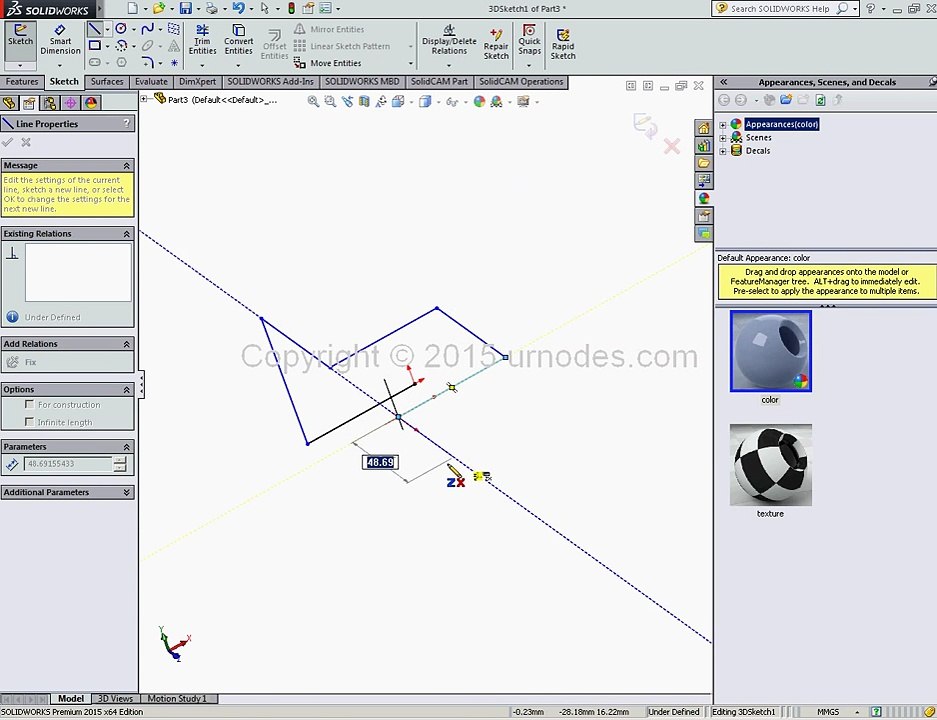Click the Fix relation button
Screen dimensions: 937x720
pyautogui.click(x=22, y=362)
